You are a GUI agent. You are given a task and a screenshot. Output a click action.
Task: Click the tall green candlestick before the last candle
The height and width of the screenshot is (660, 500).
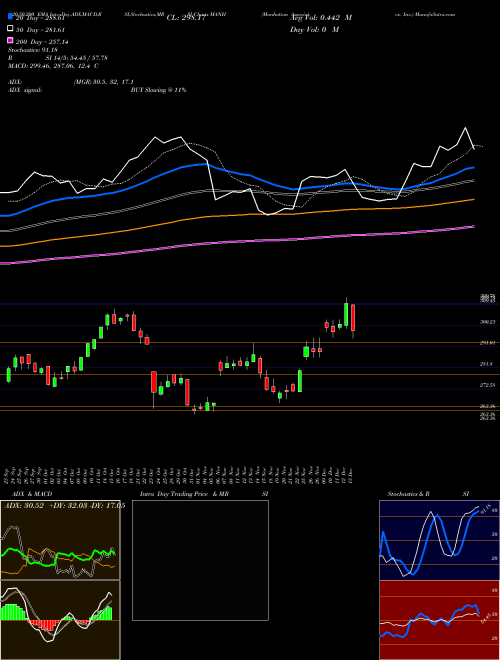point(346,314)
